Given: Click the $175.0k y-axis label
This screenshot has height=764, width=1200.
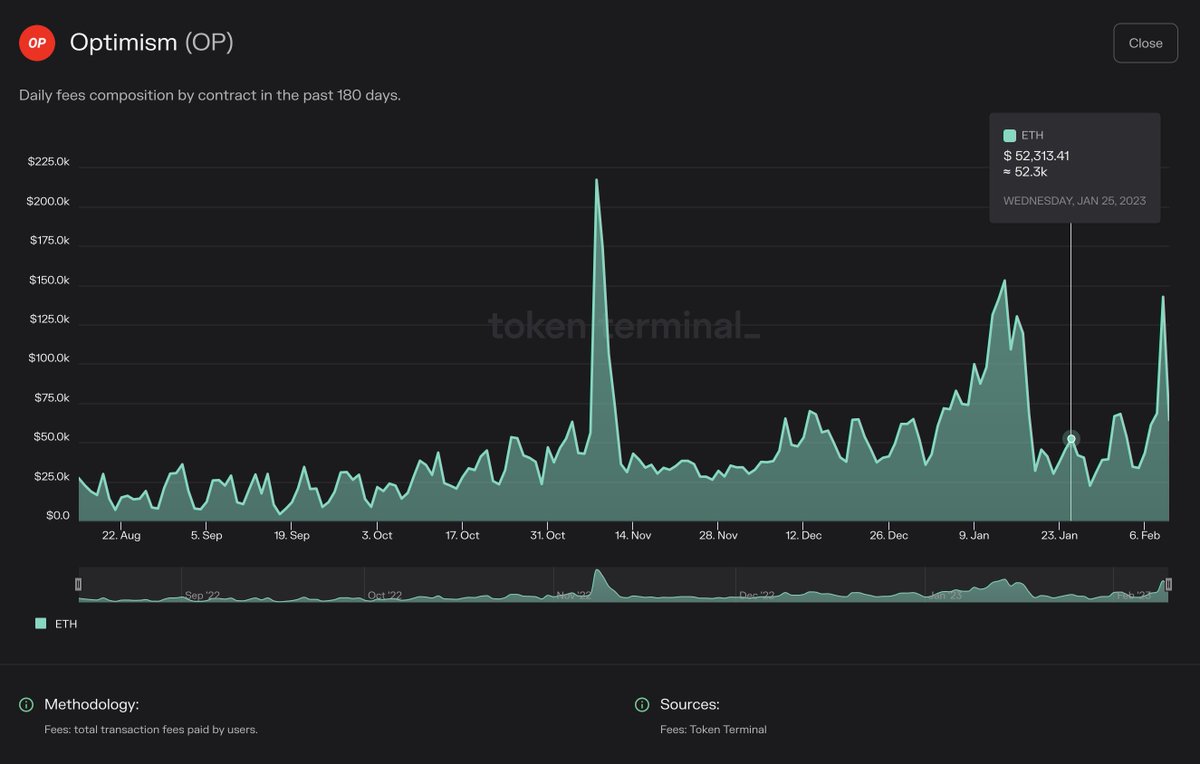Looking at the screenshot, I should (48, 241).
